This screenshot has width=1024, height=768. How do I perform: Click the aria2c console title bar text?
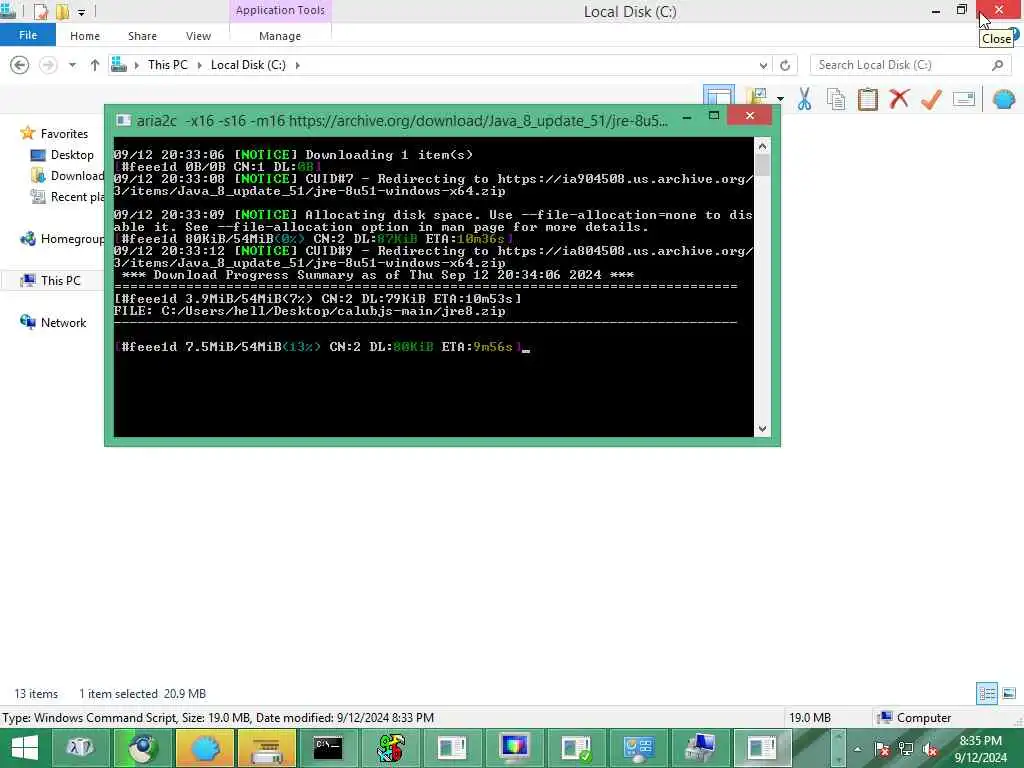[x=402, y=121]
